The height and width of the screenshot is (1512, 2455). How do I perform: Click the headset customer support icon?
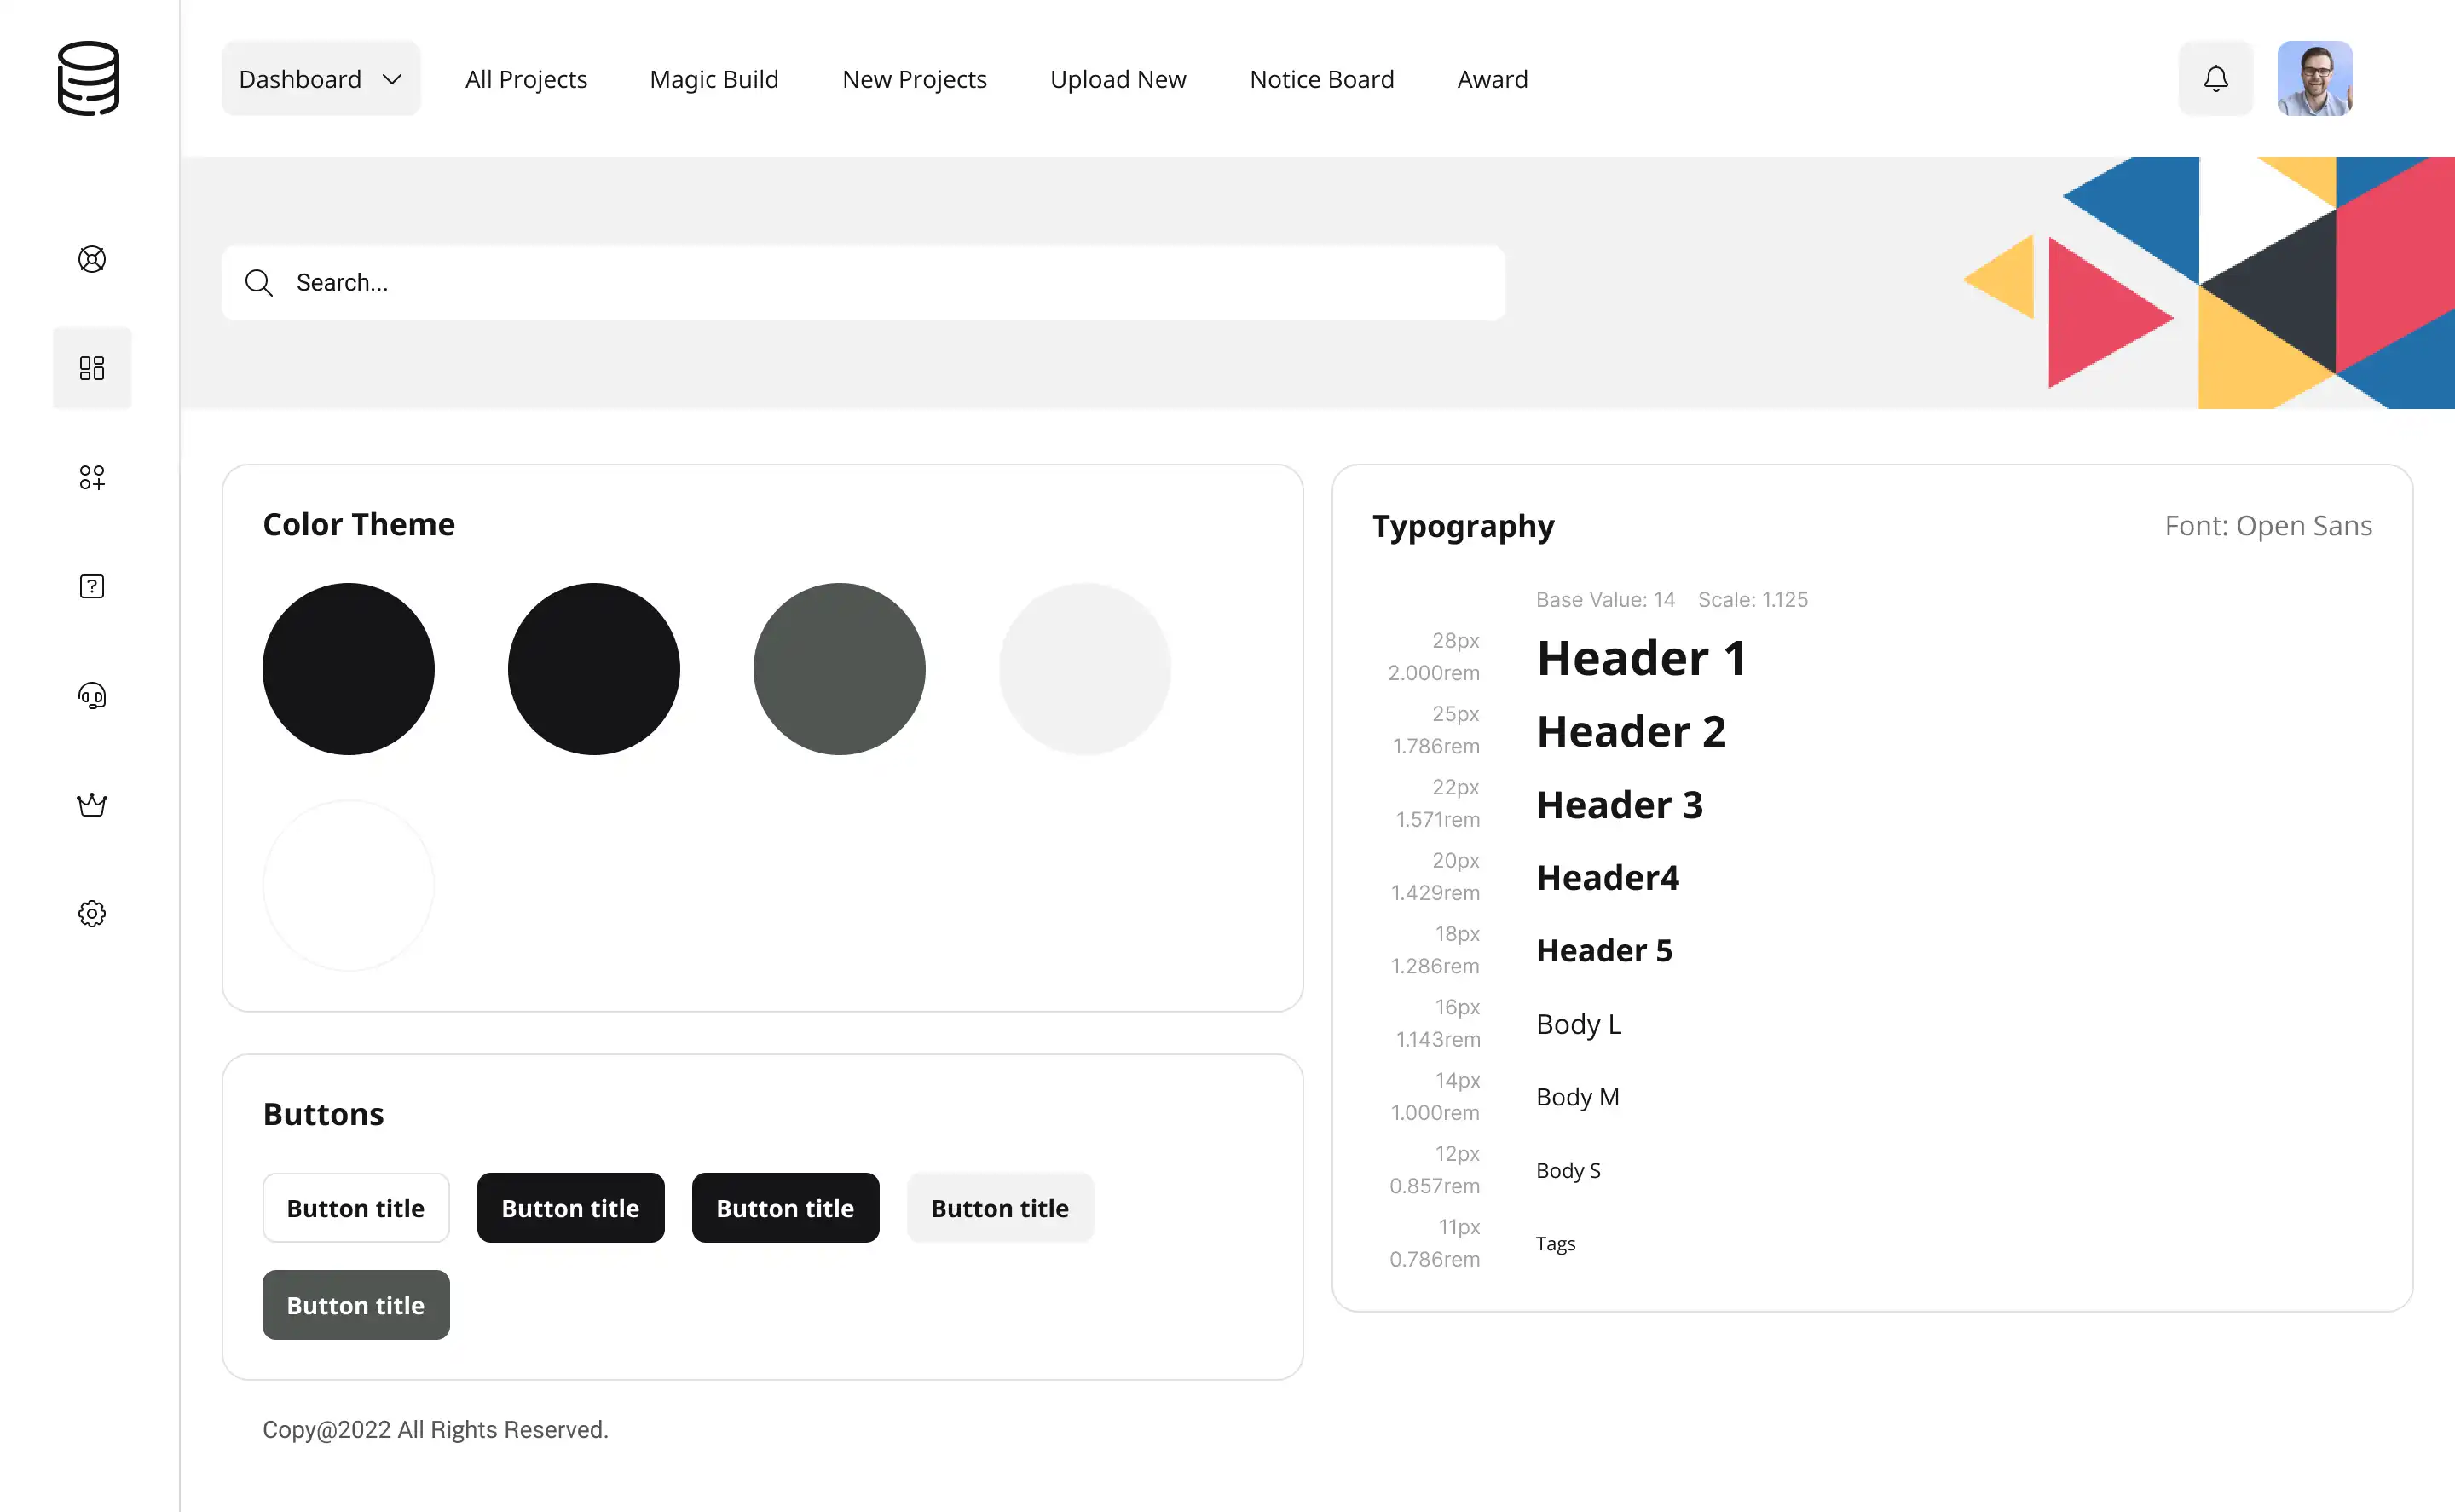coord(92,695)
